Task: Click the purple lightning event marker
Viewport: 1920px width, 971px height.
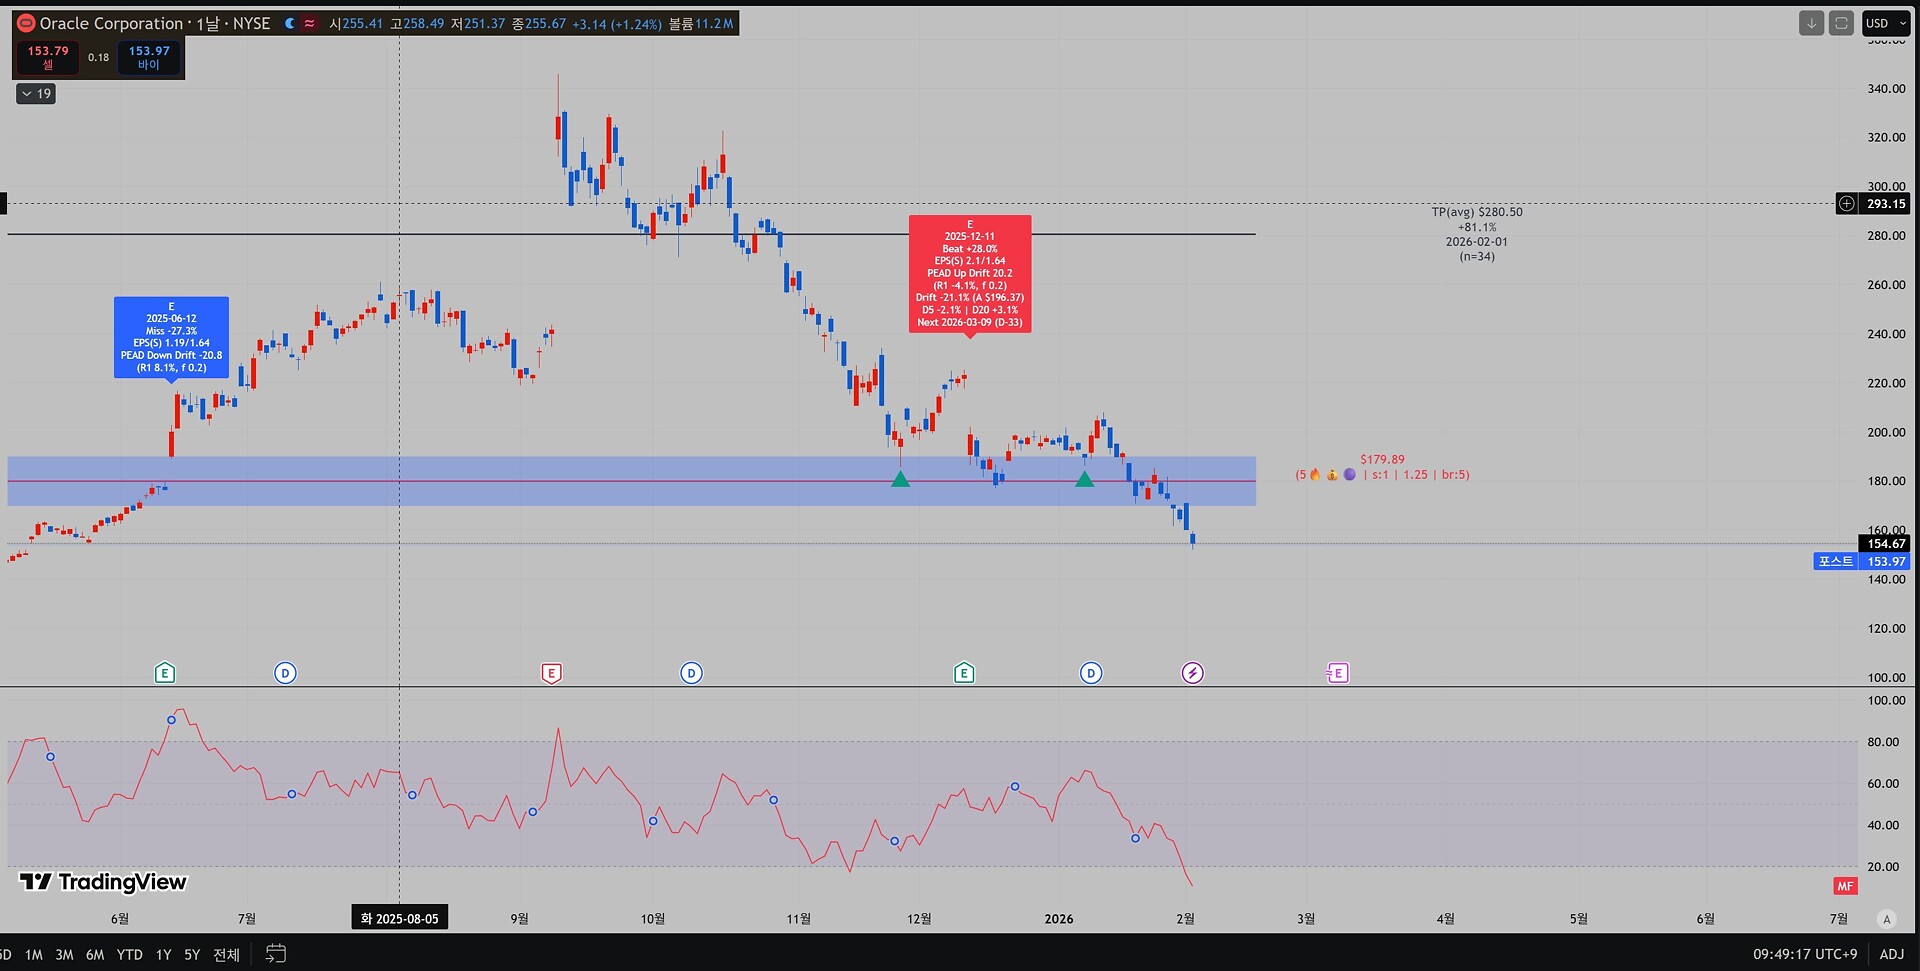Action: point(1192,673)
